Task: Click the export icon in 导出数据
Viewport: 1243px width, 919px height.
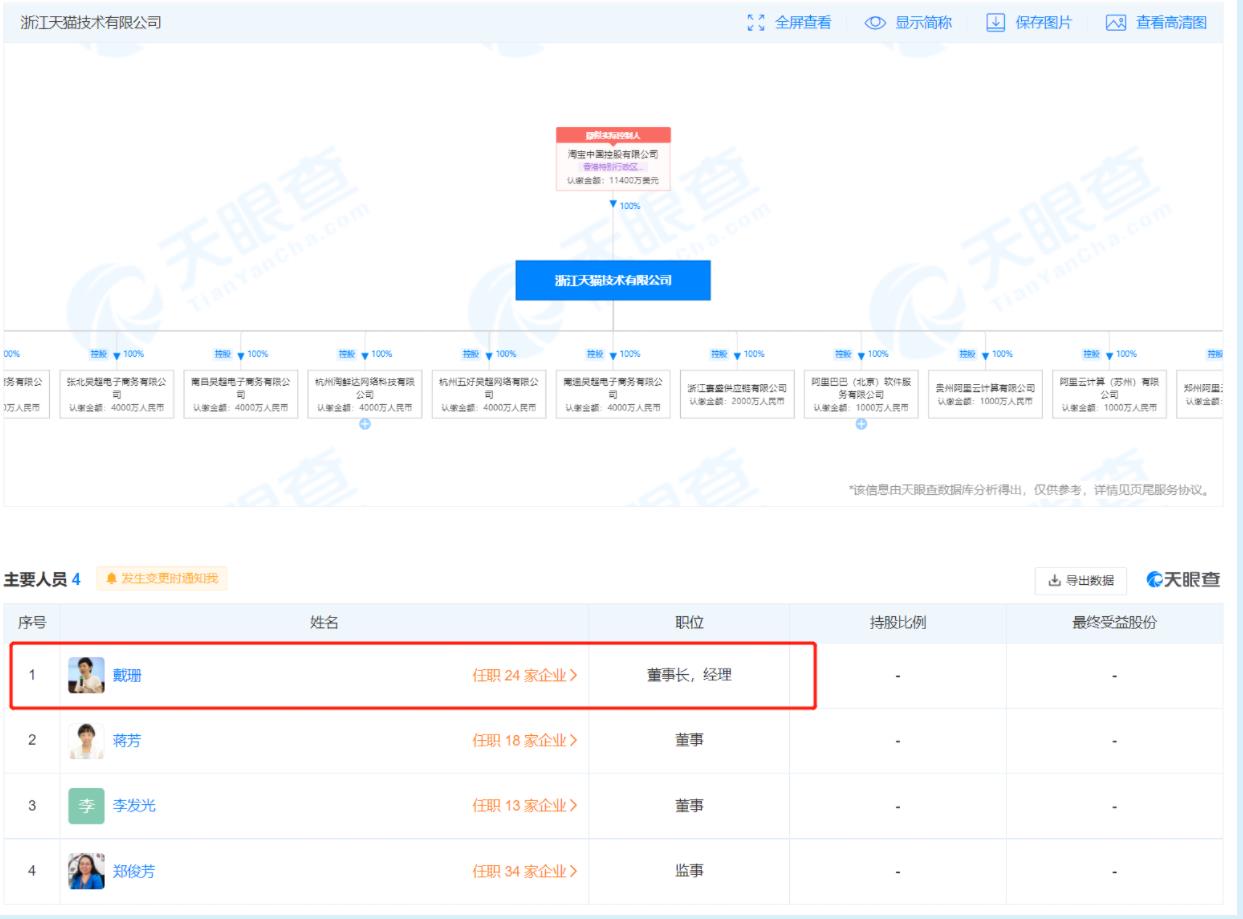Action: (1054, 580)
